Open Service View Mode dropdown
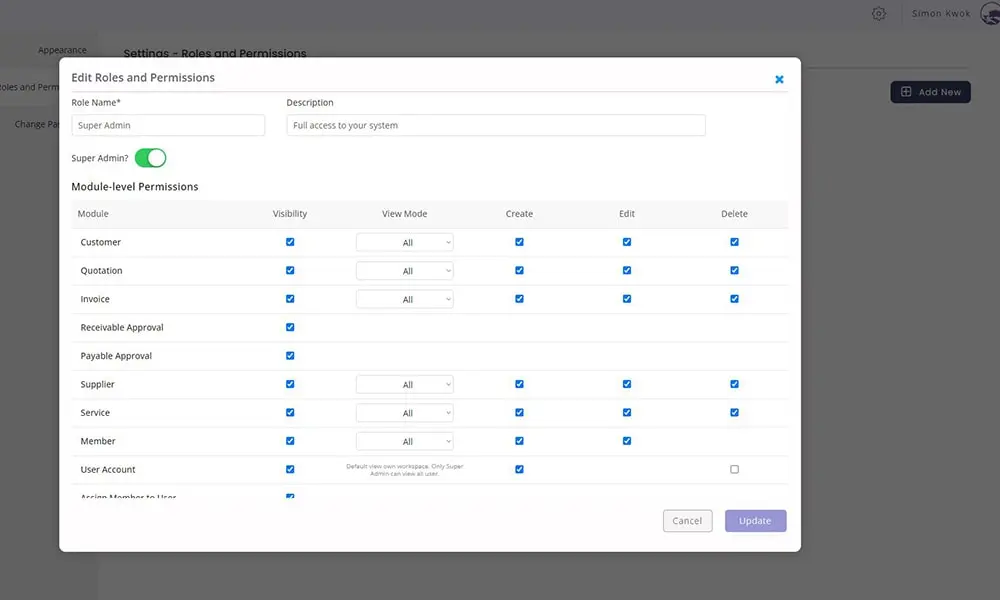Viewport: 1000px width, 600px height. pyautogui.click(x=405, y=413)
